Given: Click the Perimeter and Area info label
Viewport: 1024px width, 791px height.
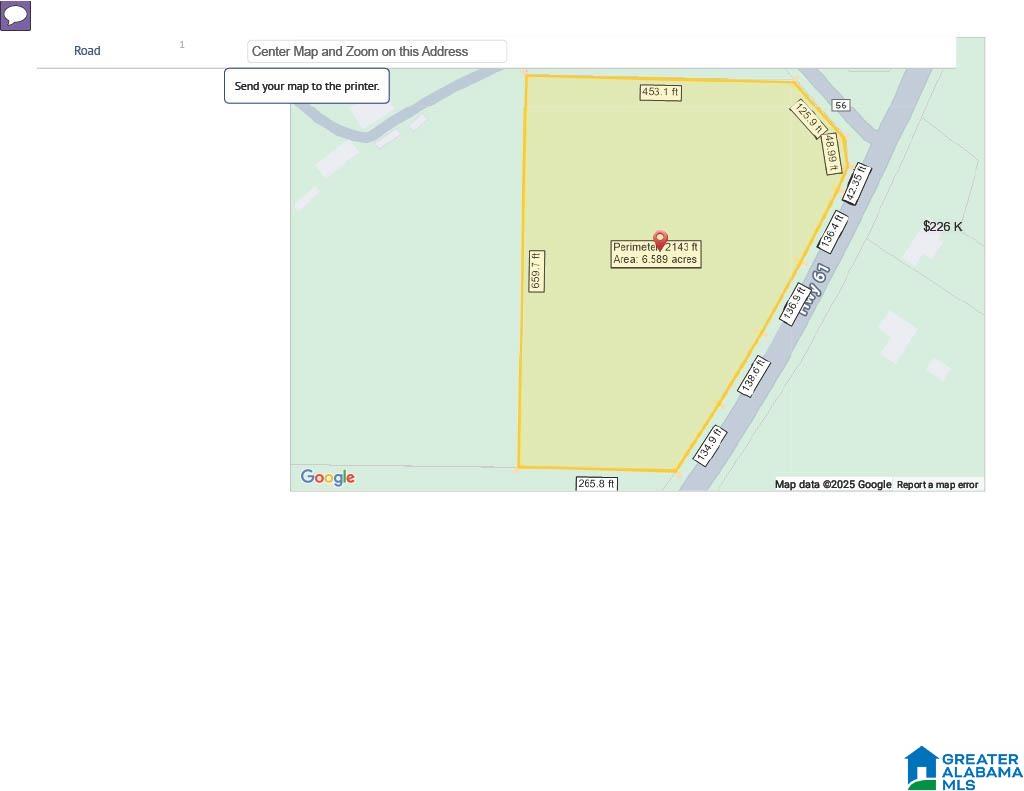Looking at the screenshot, I should tap(656, 254).
